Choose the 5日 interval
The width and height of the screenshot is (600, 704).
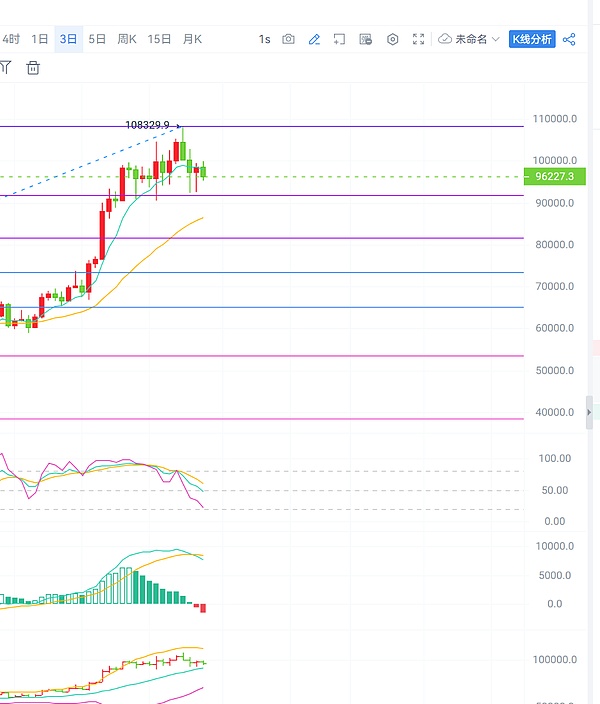pos(97,39)
